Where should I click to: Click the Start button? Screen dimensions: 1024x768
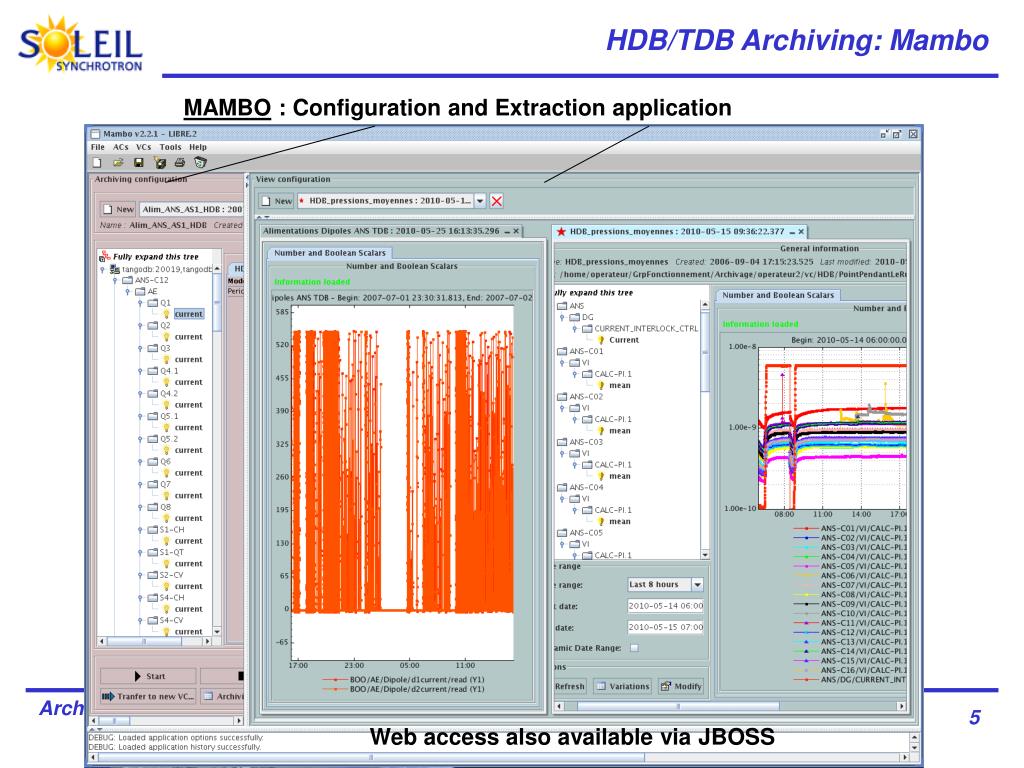pos(148,676)
